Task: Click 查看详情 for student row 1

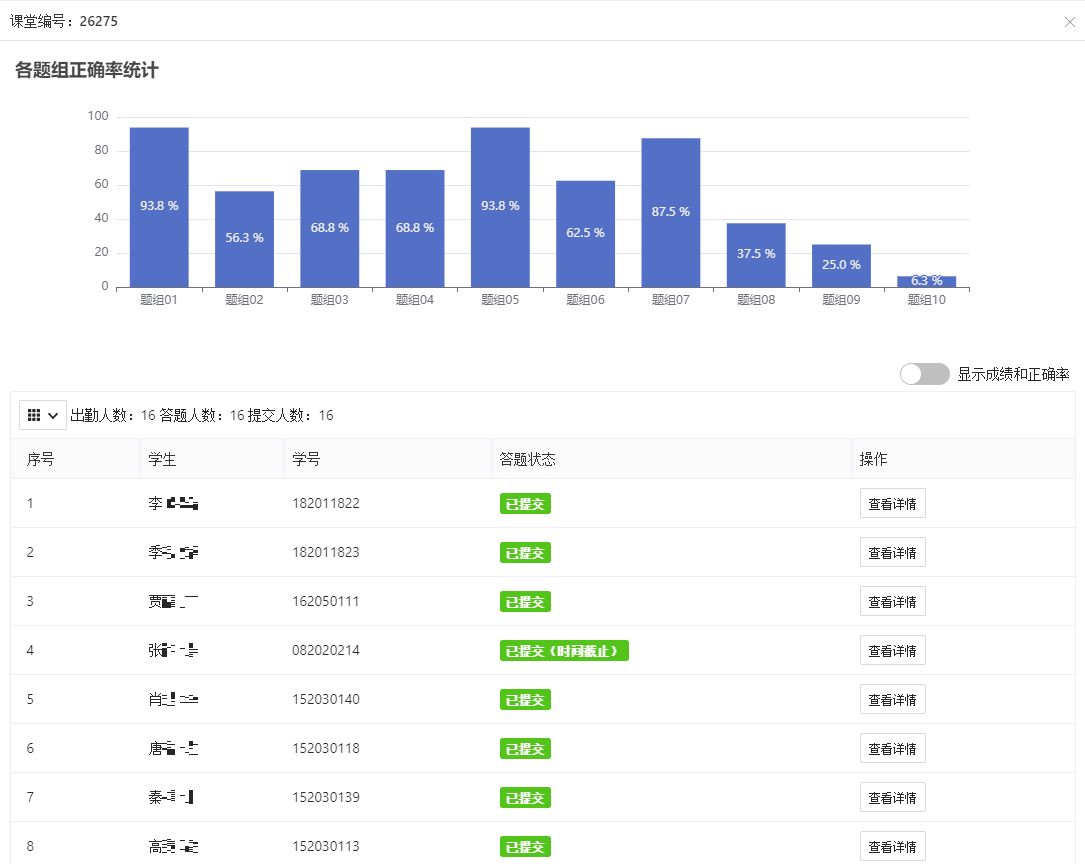Action: [x=892, y=503]
